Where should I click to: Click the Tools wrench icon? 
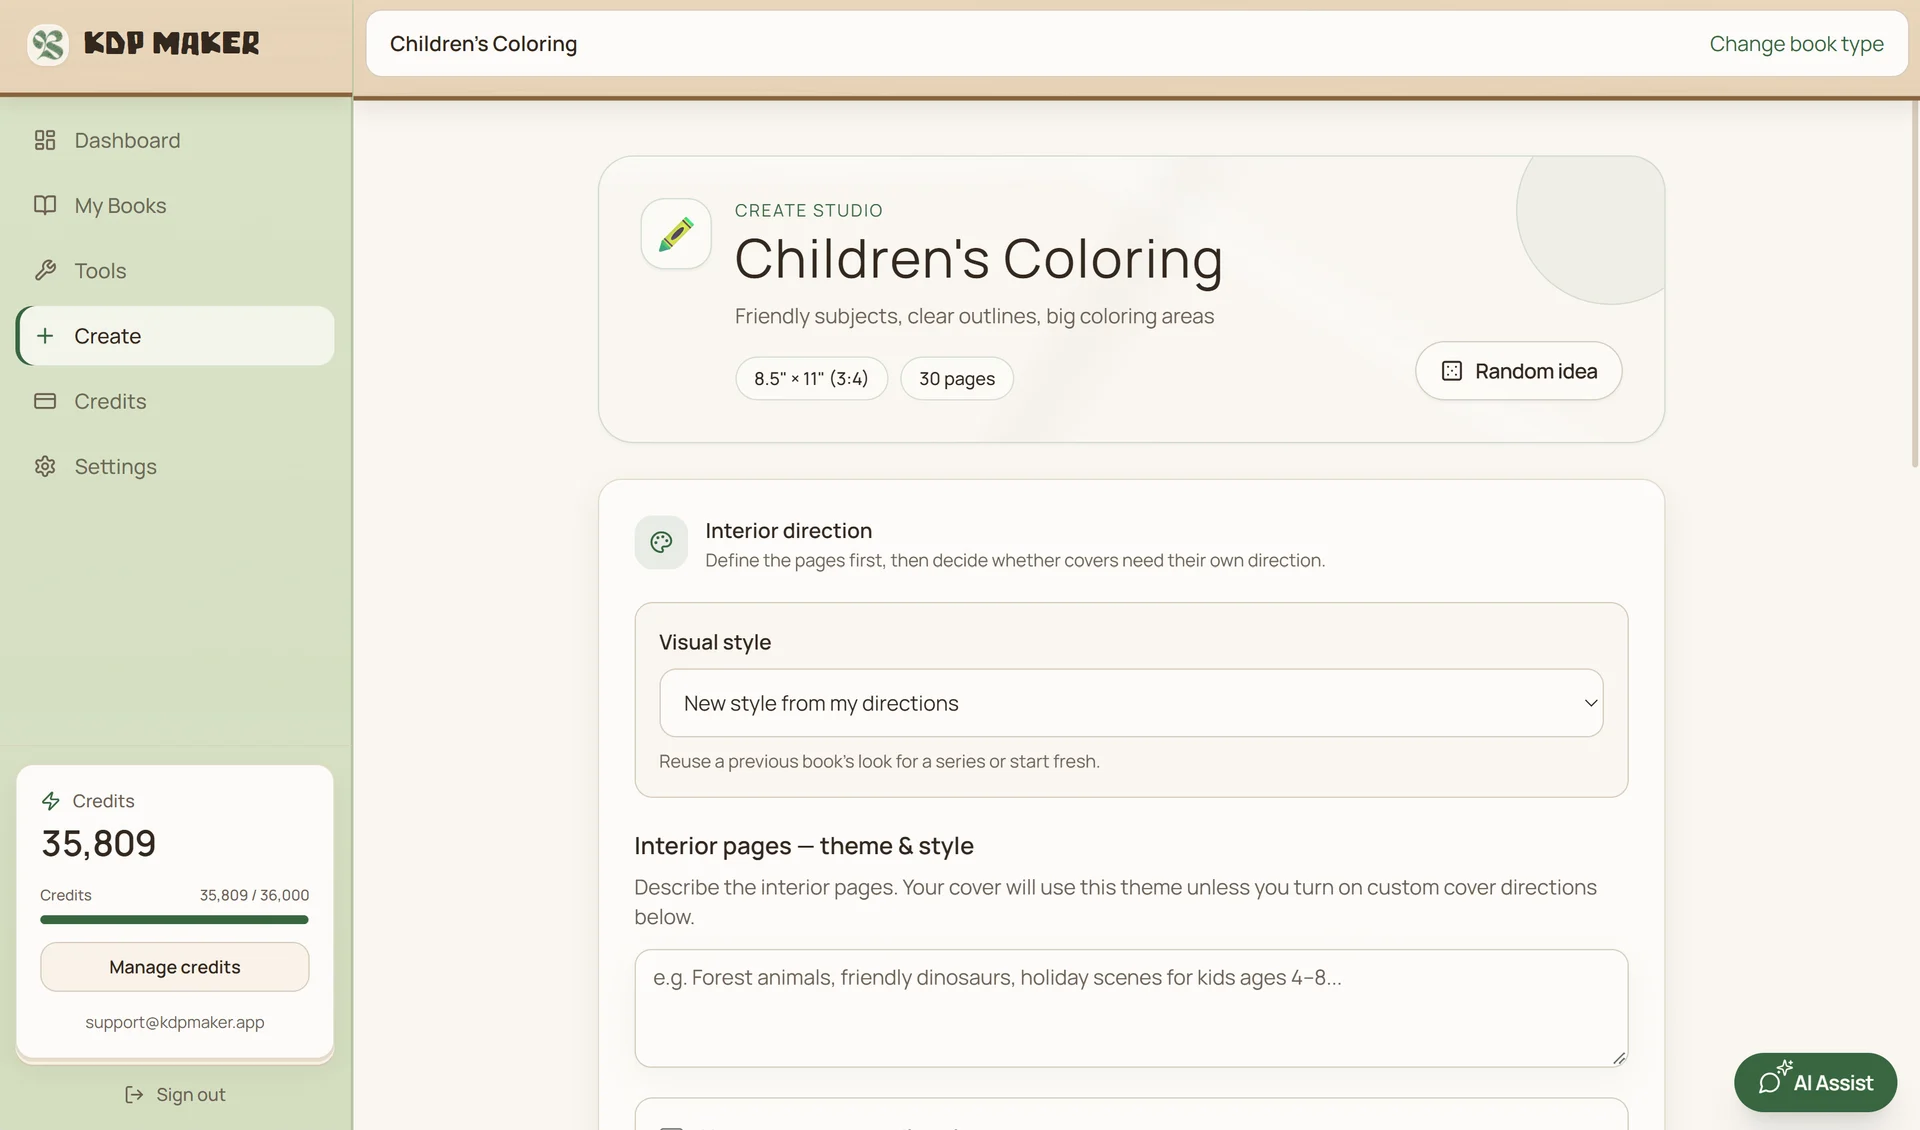pos(45,270)
